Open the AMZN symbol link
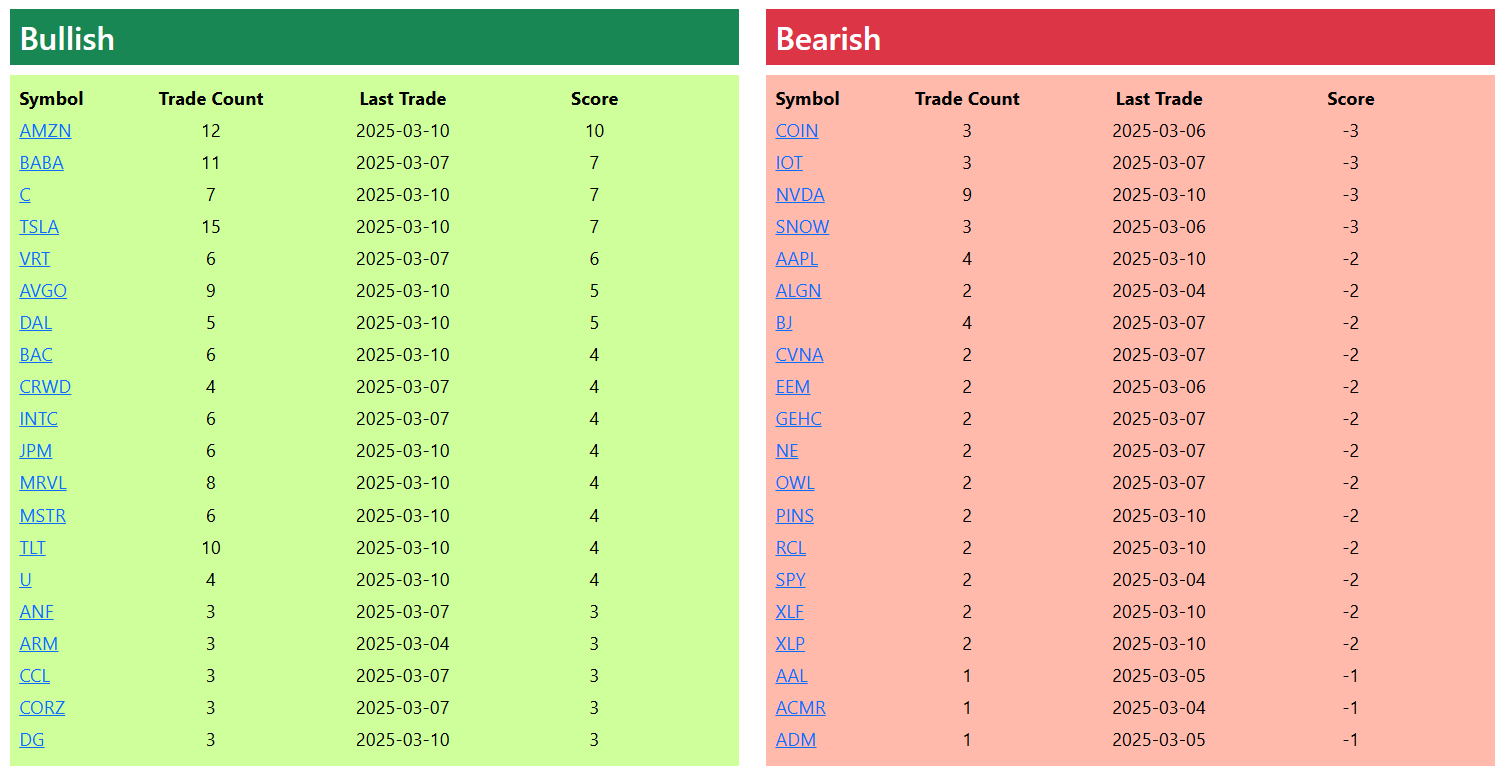The image size is (1509, 782). (x=45, y=131)
